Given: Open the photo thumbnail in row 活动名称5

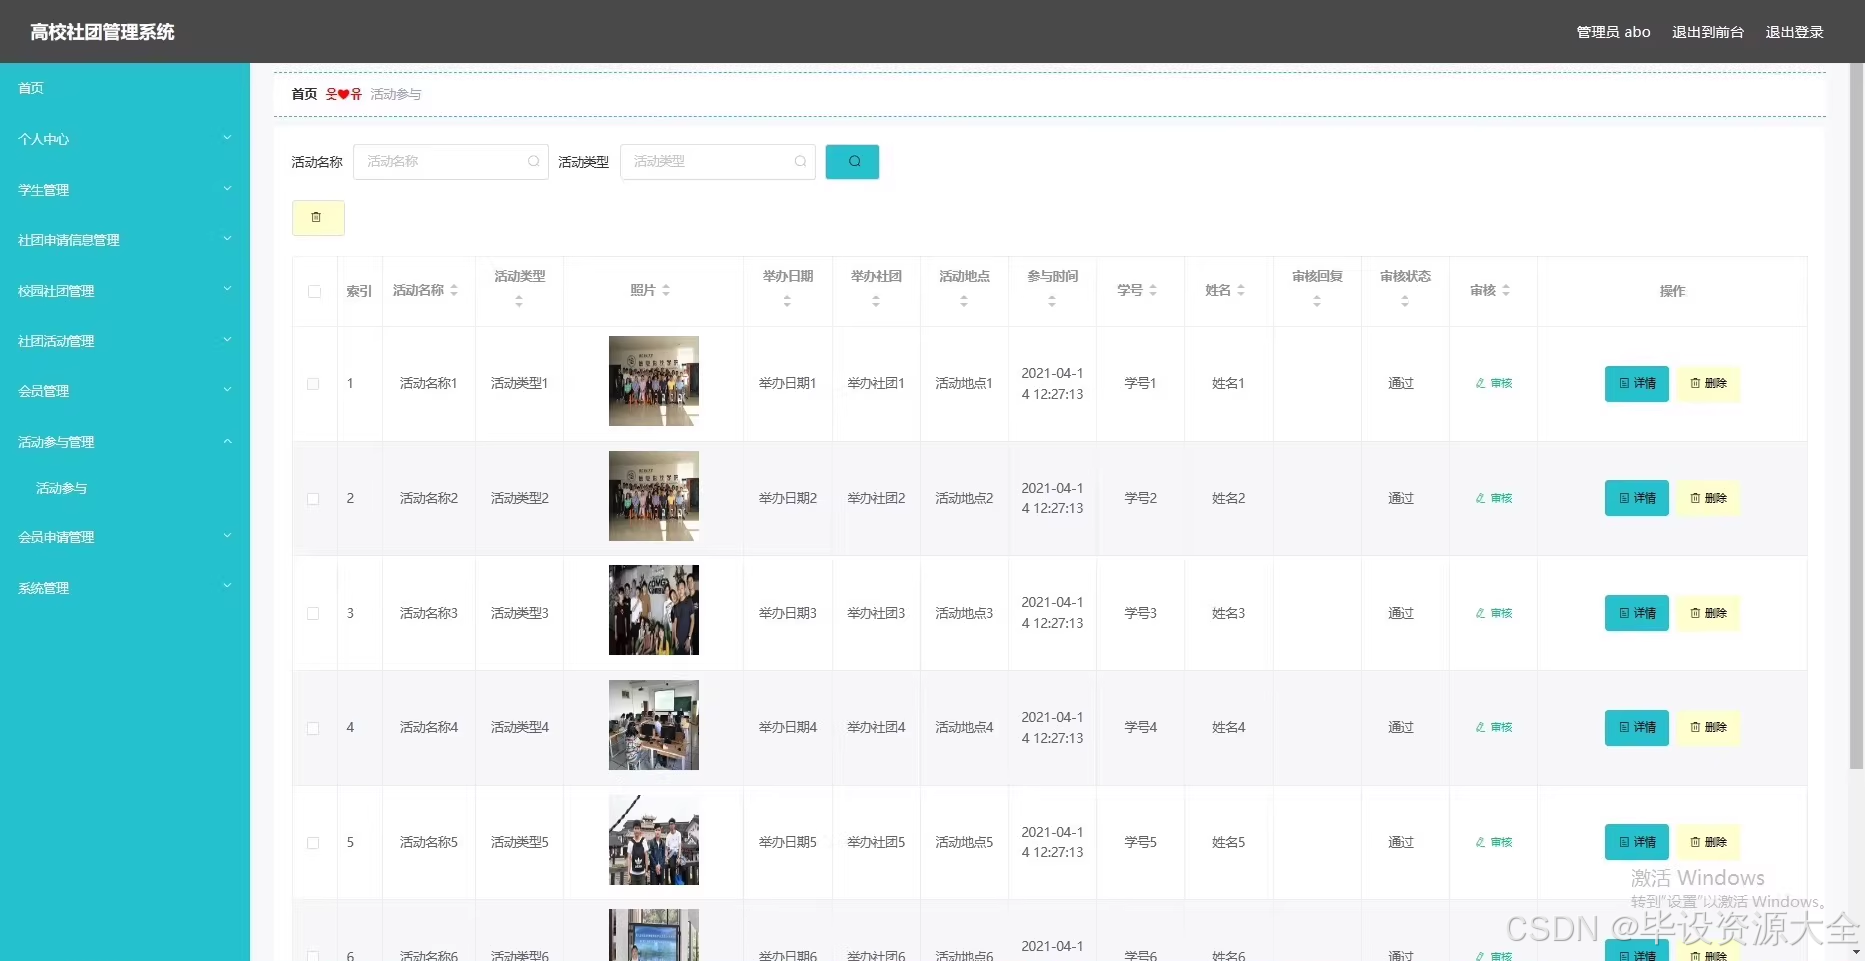Looking at the screenshot, I should 654,840.
